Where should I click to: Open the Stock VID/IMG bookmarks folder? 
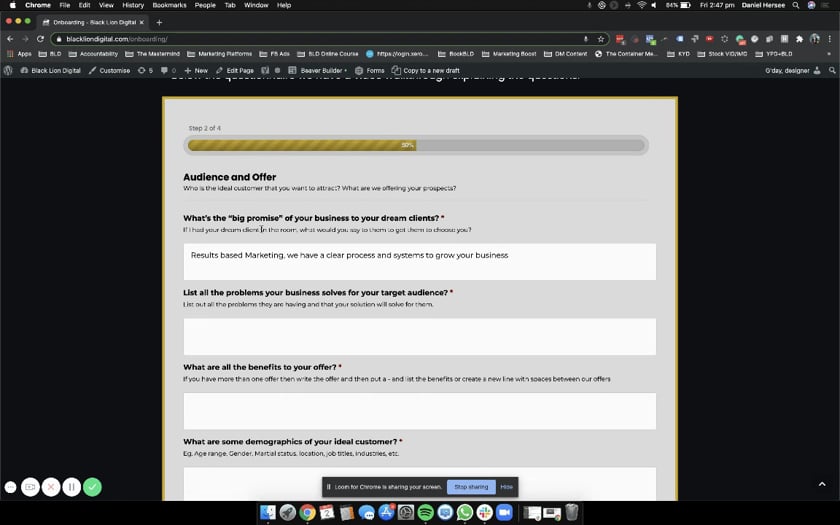click(722, 54)
